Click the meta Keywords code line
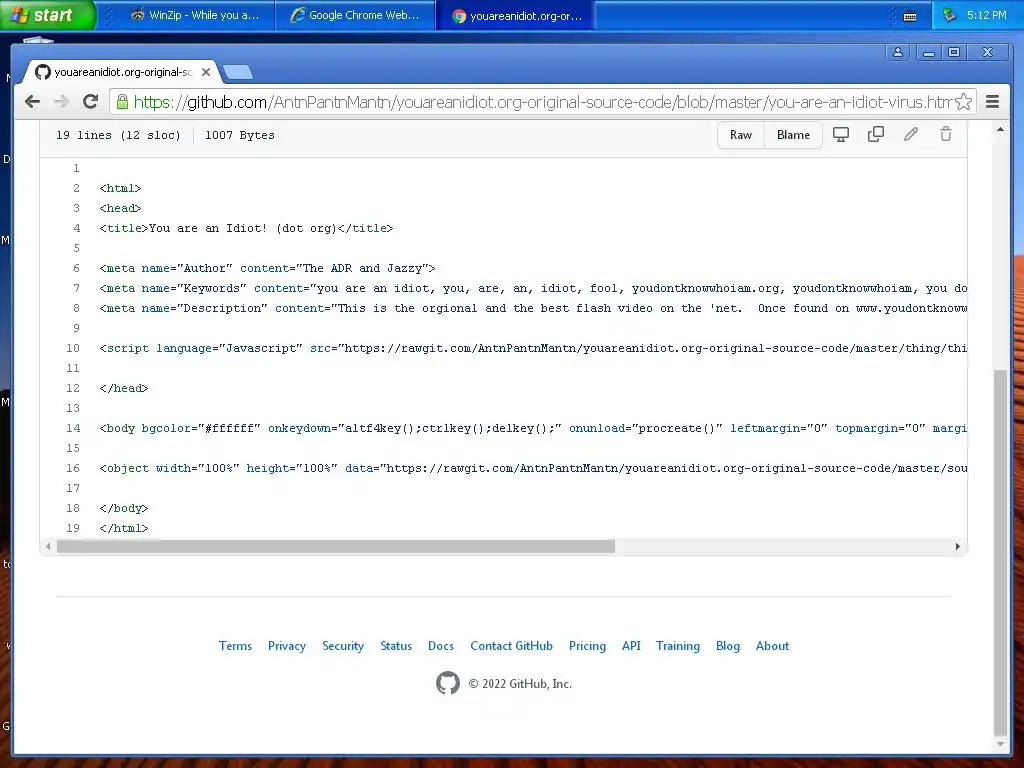Viewport: 1024px width, 768px height. pyautogui.click(x=533, y=289)
